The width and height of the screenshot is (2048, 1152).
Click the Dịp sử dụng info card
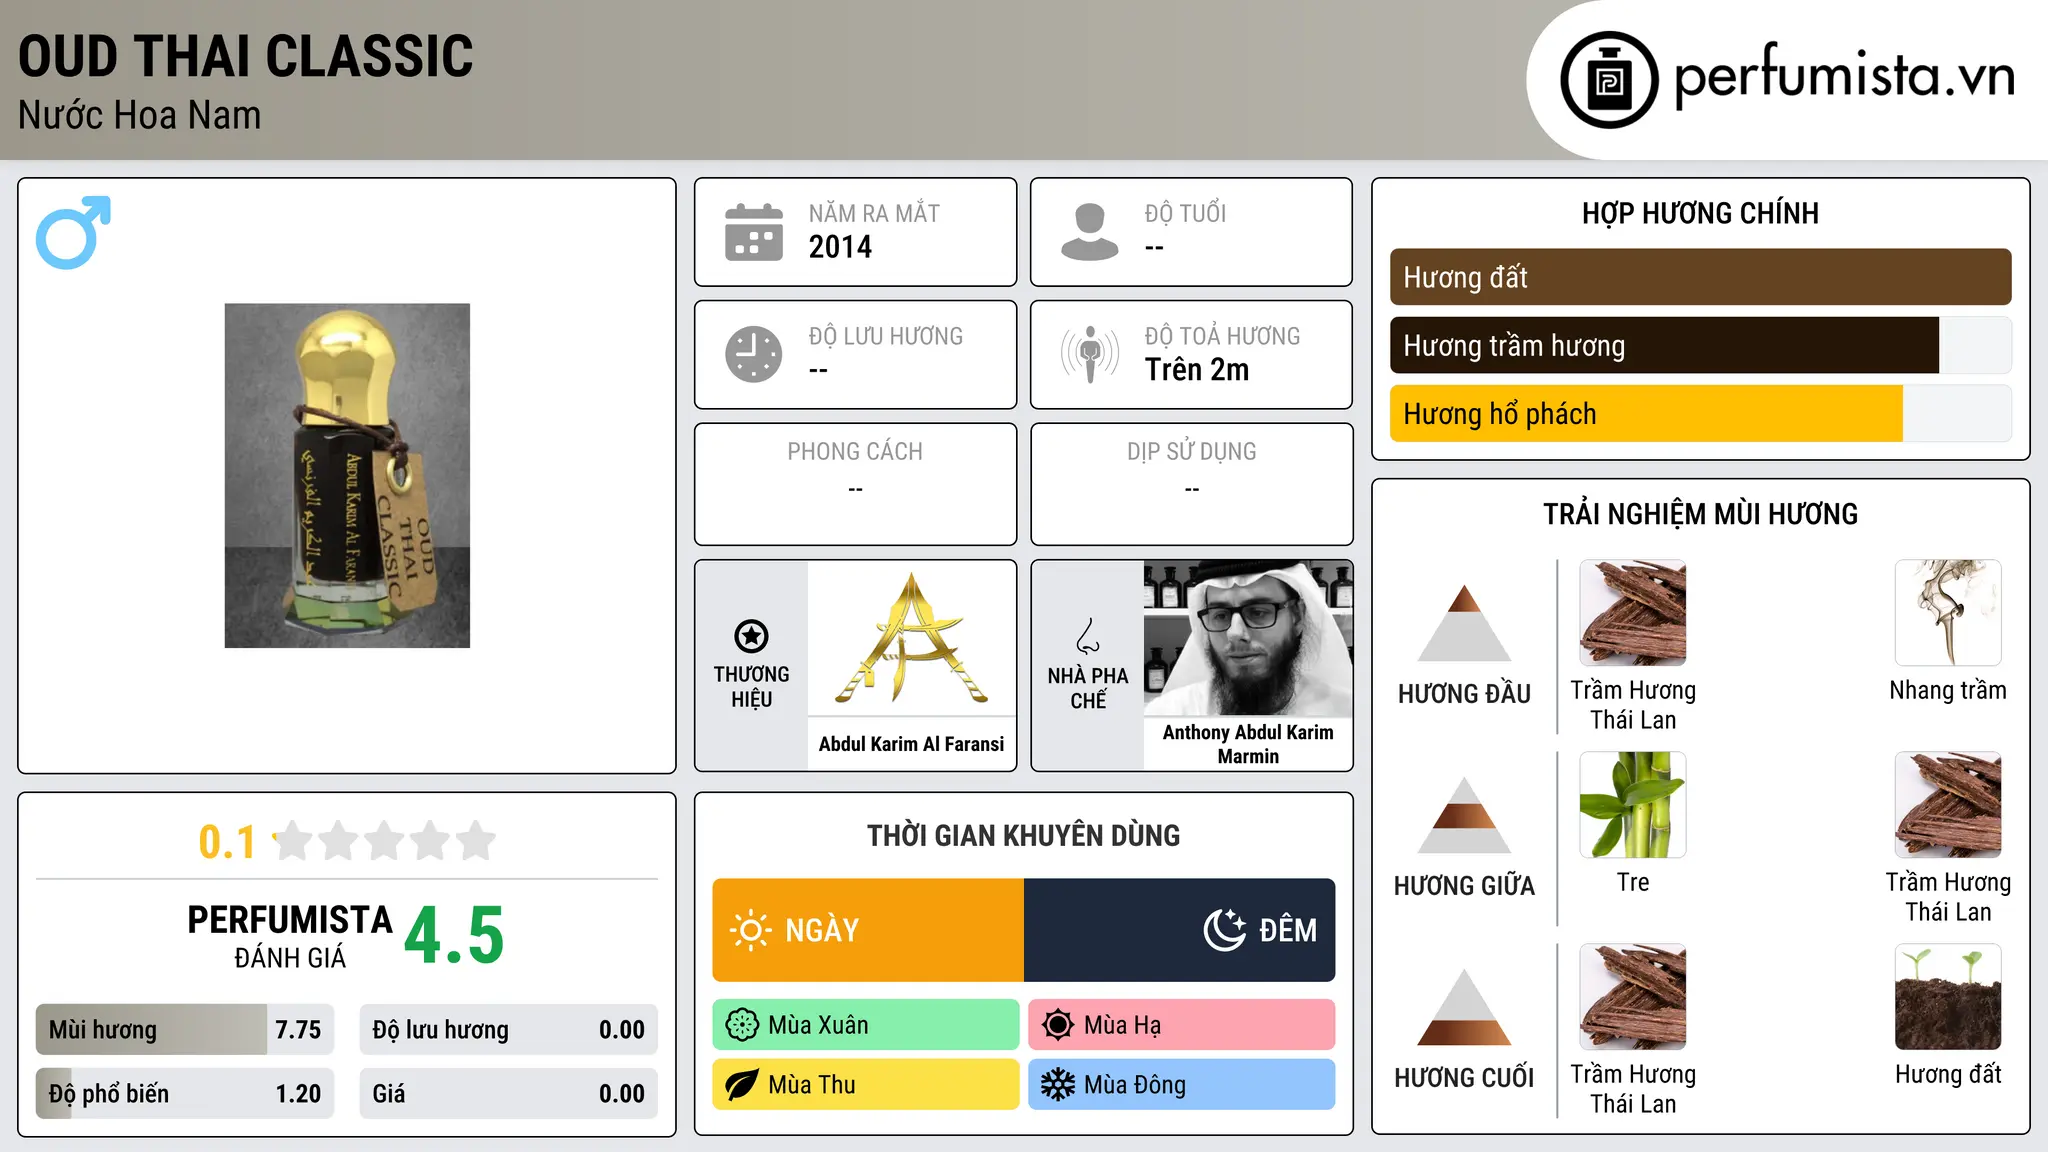click(1191, 484)
